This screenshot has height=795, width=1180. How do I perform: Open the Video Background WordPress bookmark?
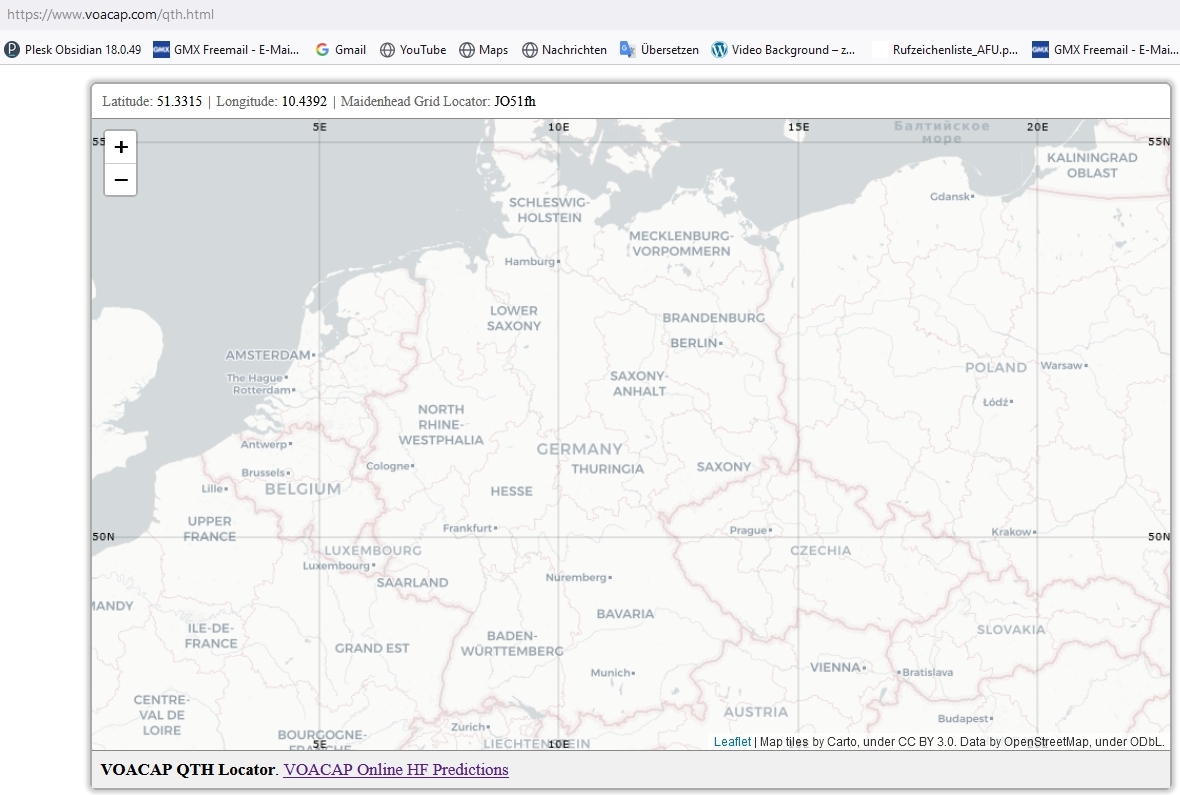coord(783,50)
